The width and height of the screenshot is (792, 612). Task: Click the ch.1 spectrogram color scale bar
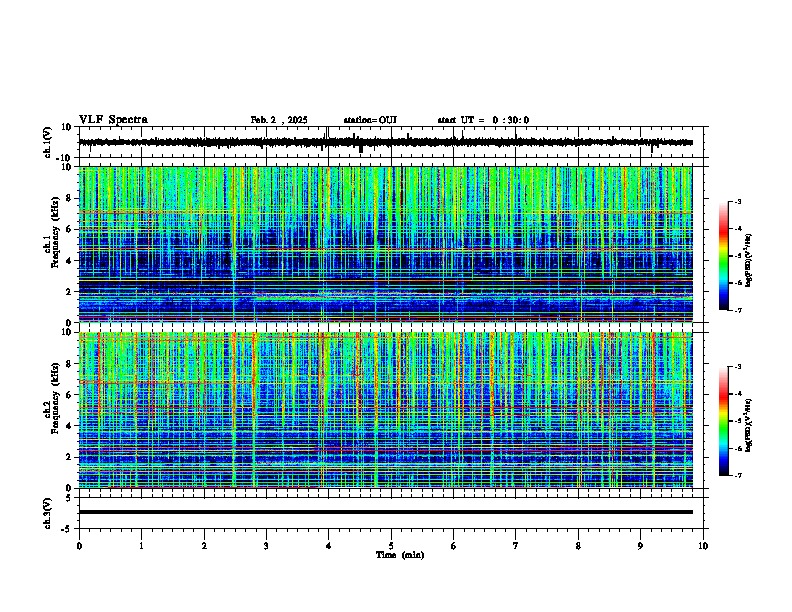tap(724, 256)
